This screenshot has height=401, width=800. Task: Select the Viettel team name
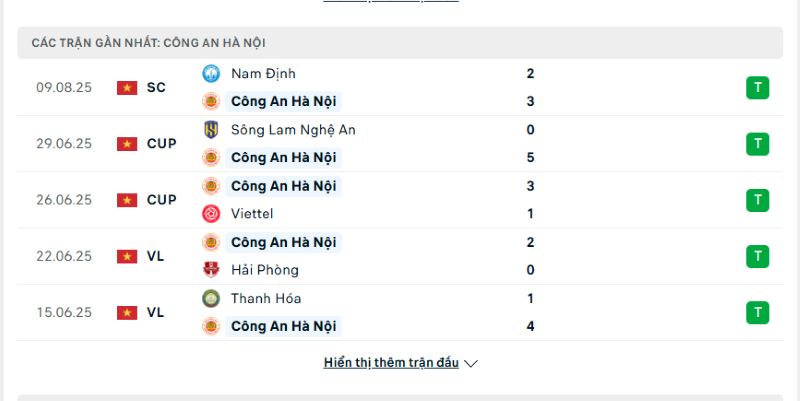(252, 213)
